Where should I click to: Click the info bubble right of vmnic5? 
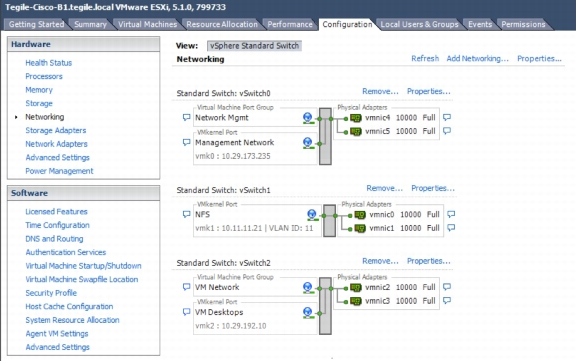click(x=447, y=131)
